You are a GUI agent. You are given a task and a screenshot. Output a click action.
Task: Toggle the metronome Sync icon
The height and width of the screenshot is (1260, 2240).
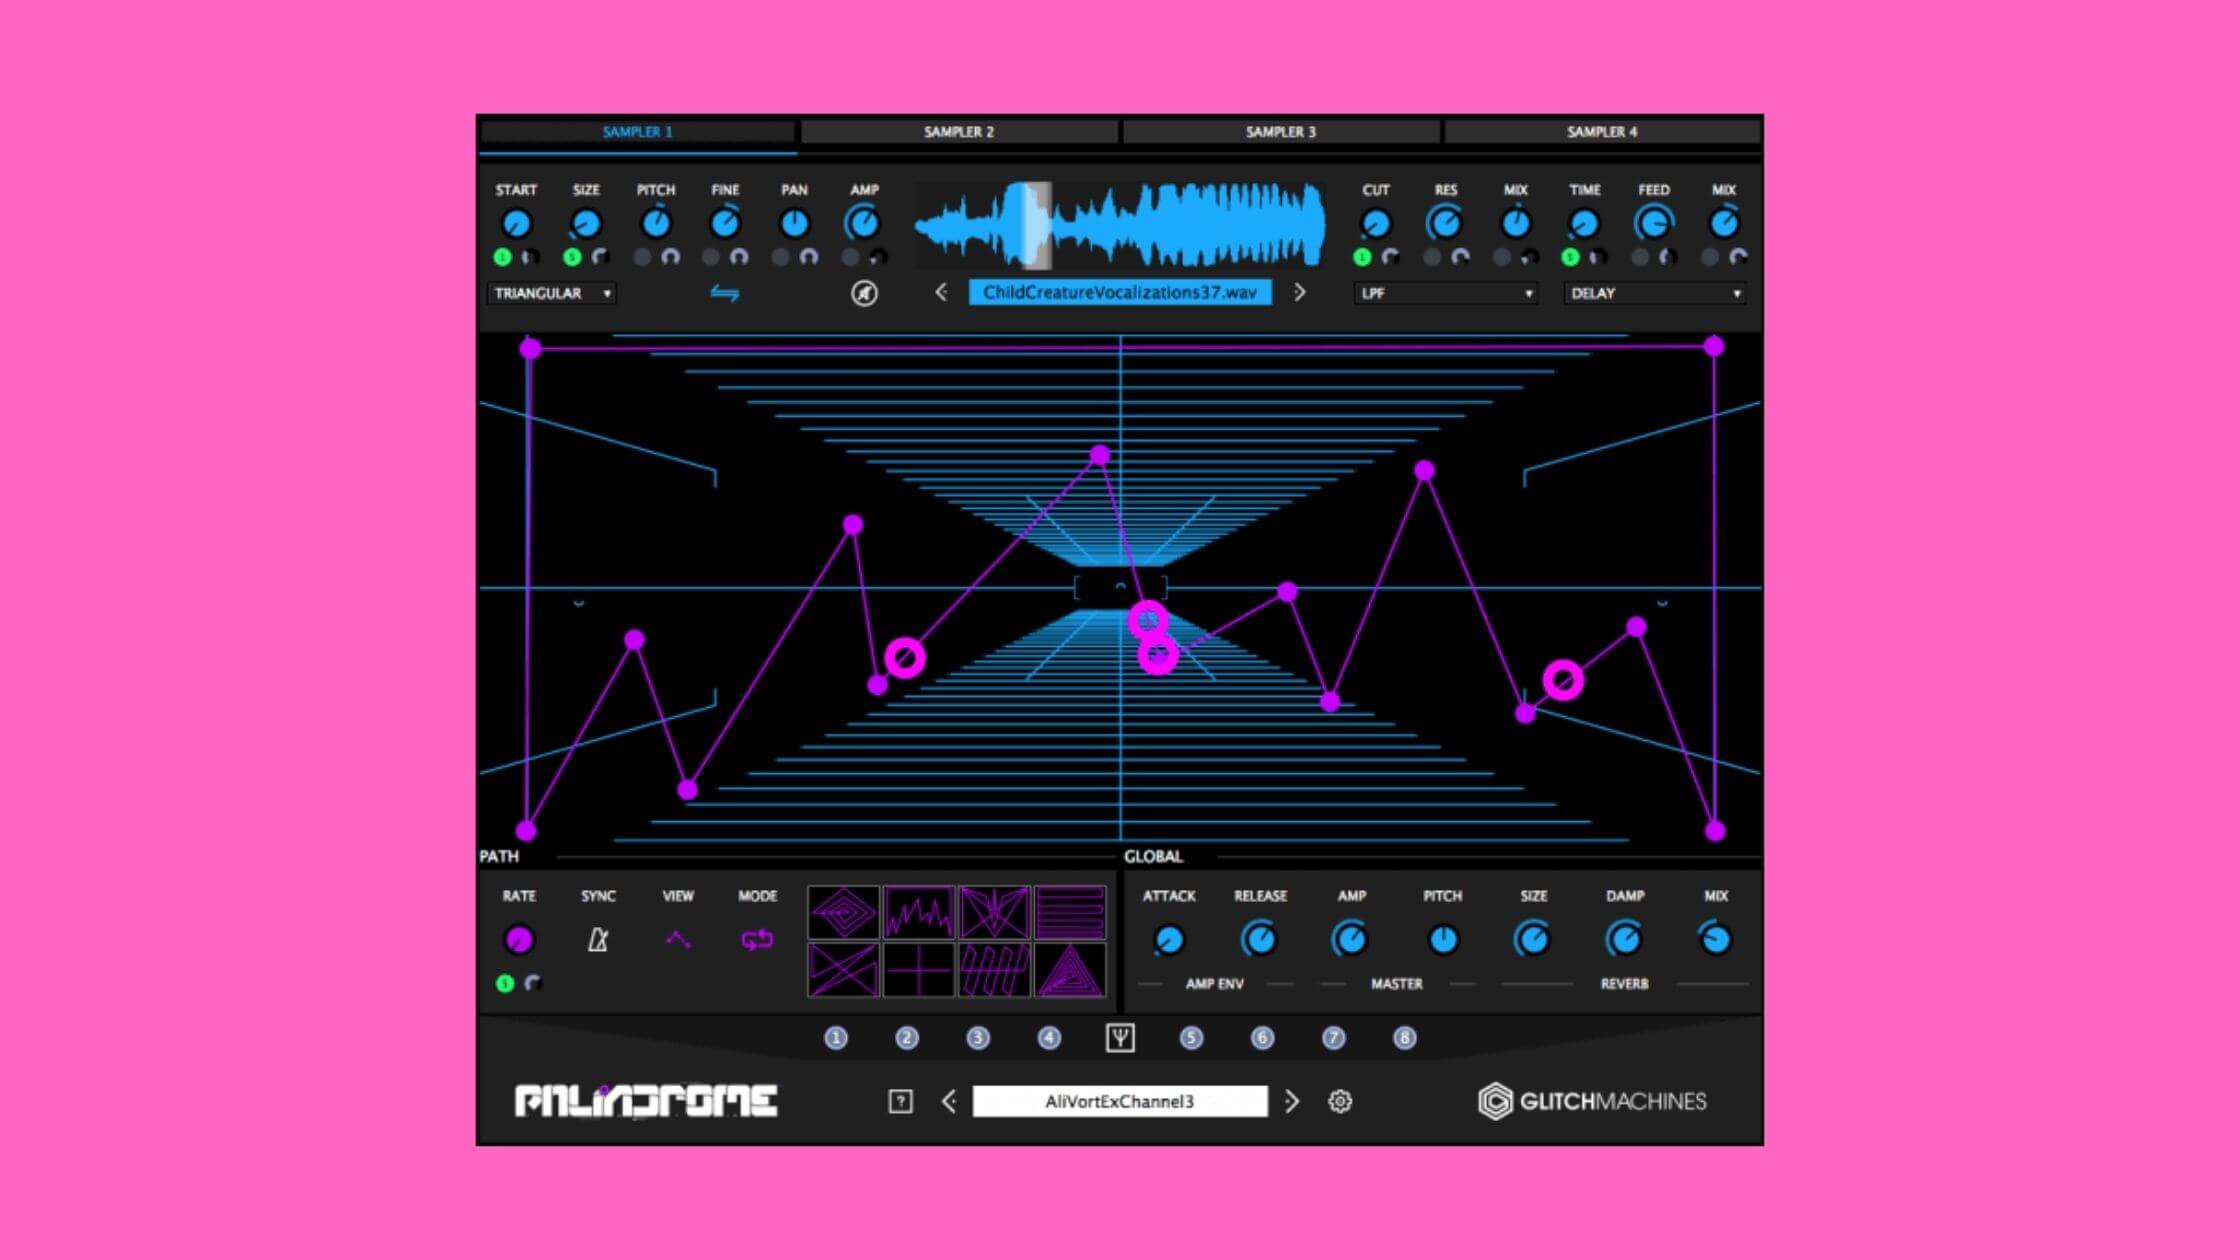(x=598, y=940)
